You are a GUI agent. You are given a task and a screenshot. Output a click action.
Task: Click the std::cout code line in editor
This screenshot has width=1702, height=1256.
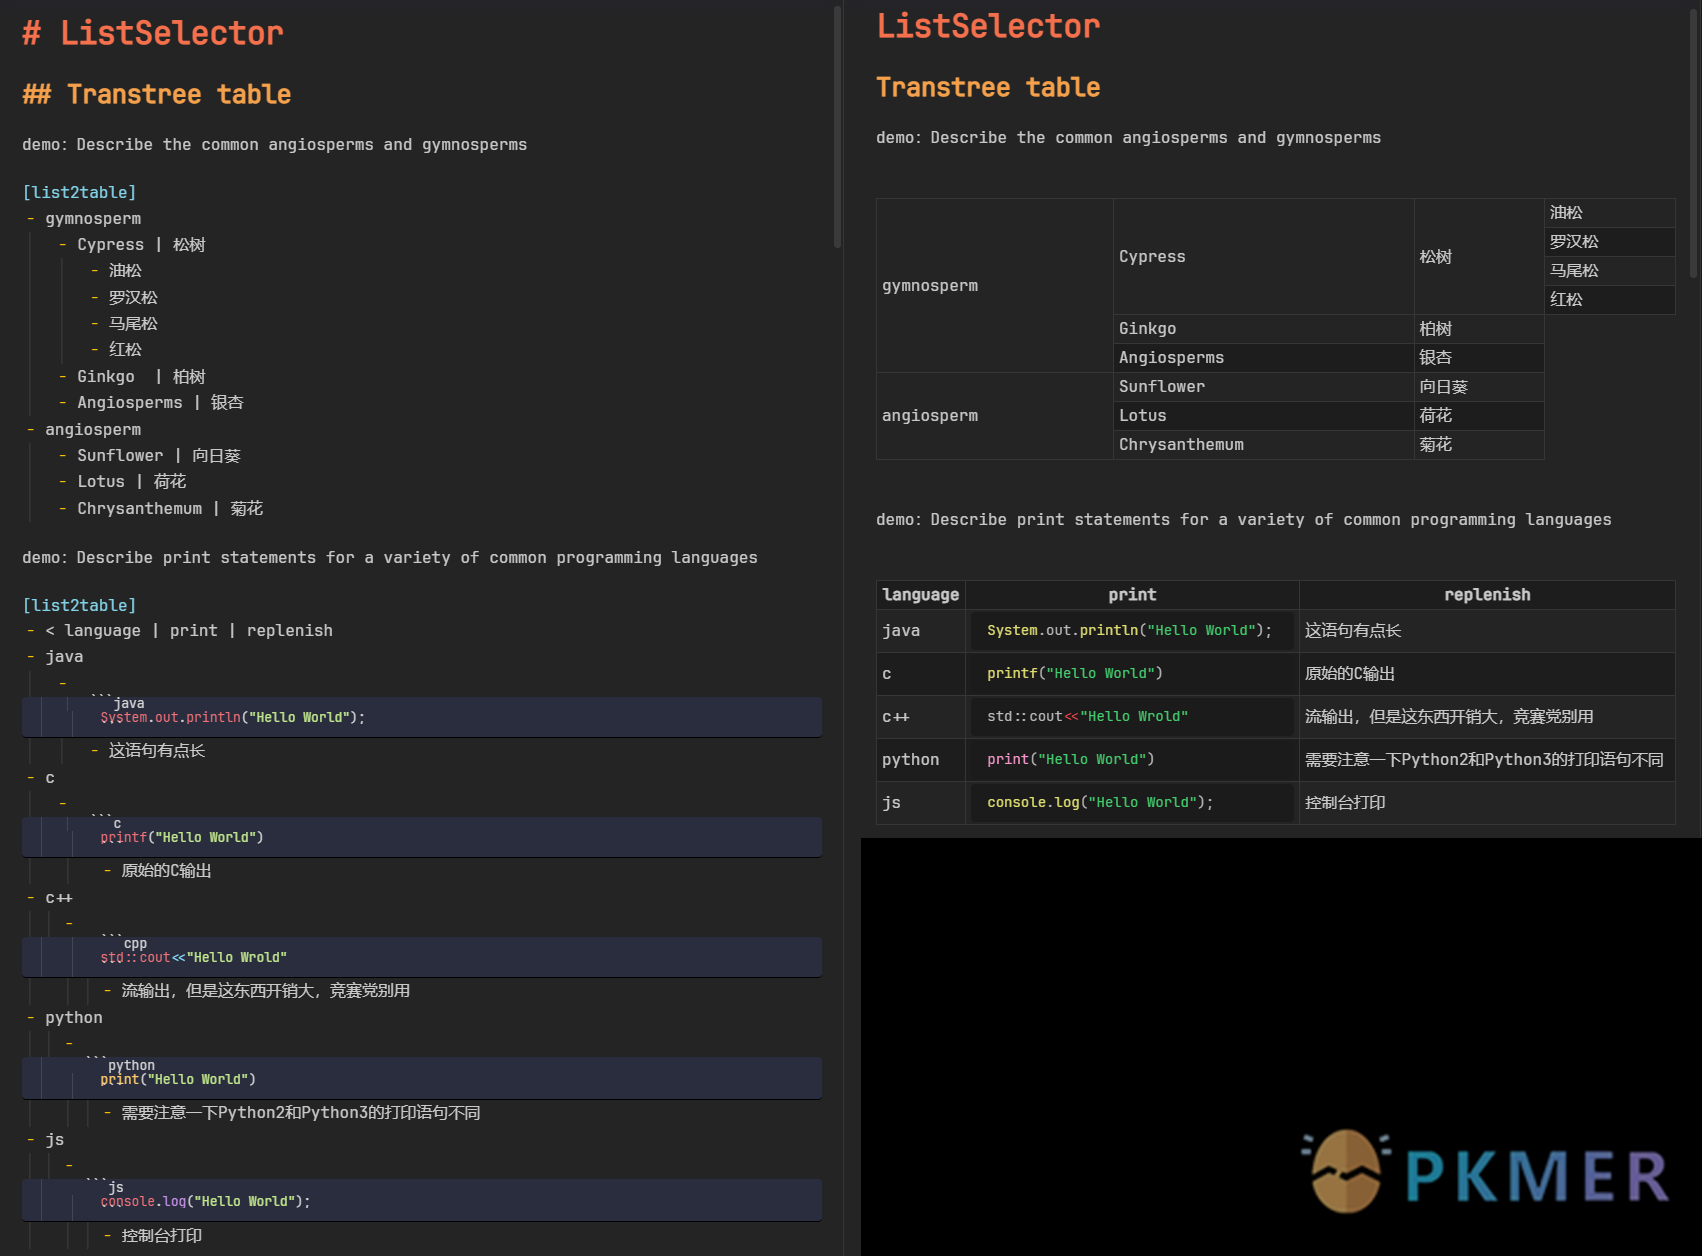(x=194, y=957)
